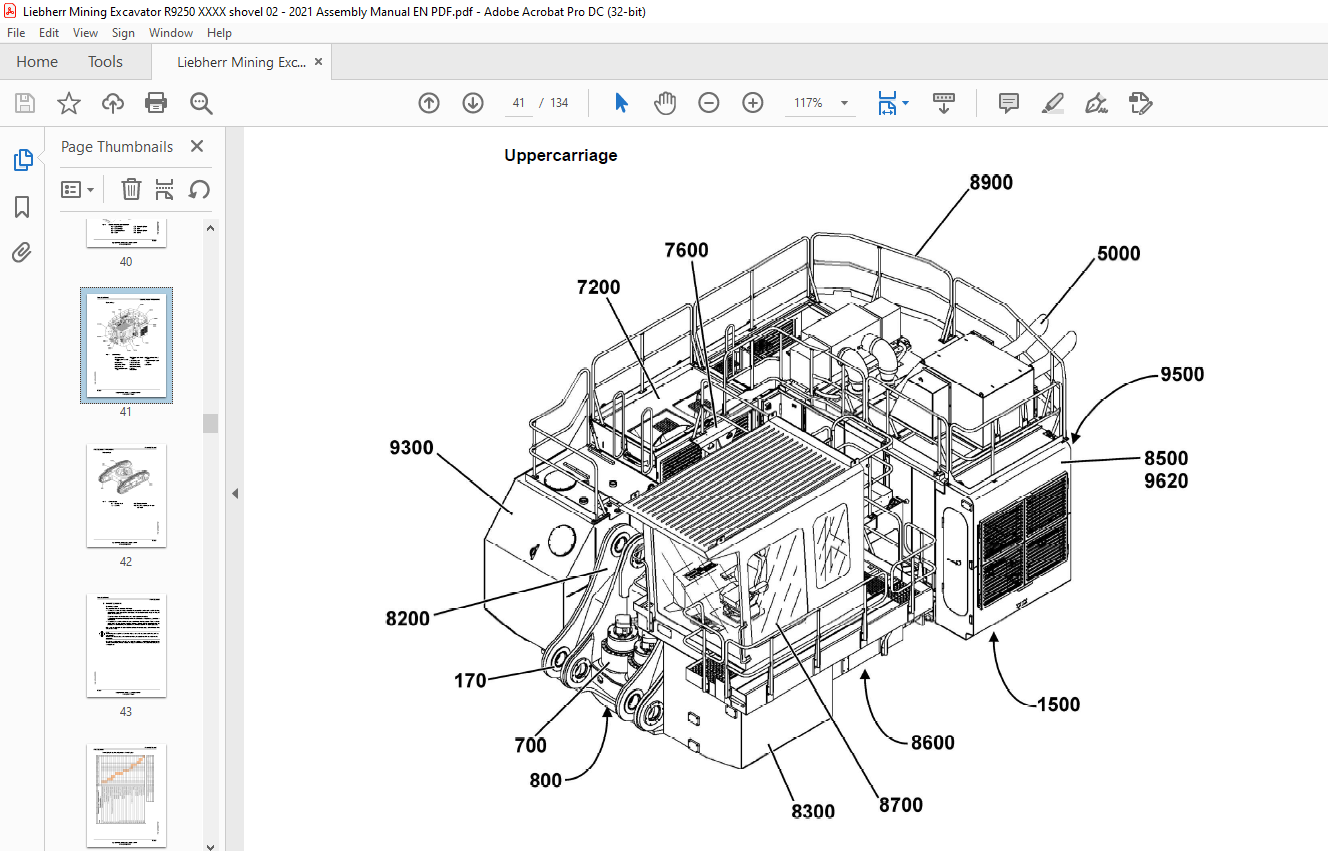This screenshot has width=1328, height=851.
Task: Open thumbnail options dropdown menu
Action: coord(78,189)
